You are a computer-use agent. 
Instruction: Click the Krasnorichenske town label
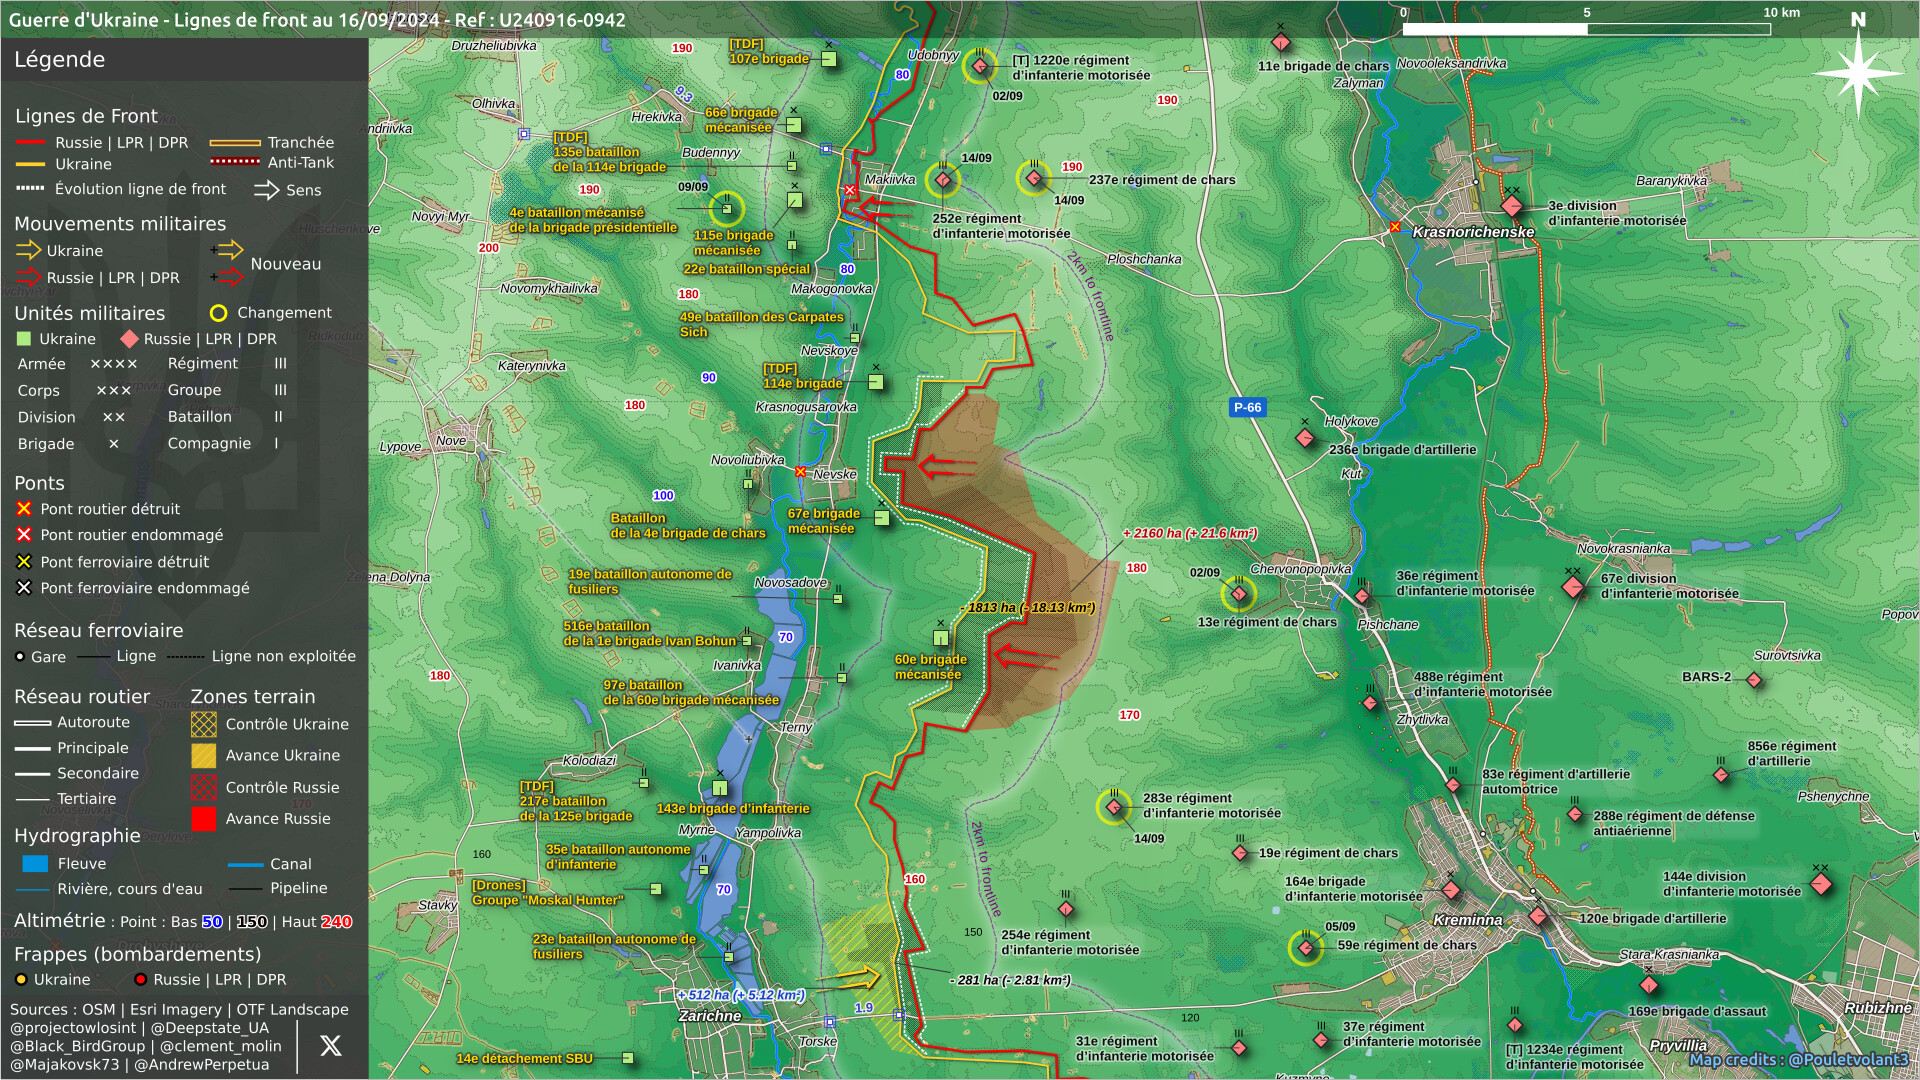tap(1472, 232)
